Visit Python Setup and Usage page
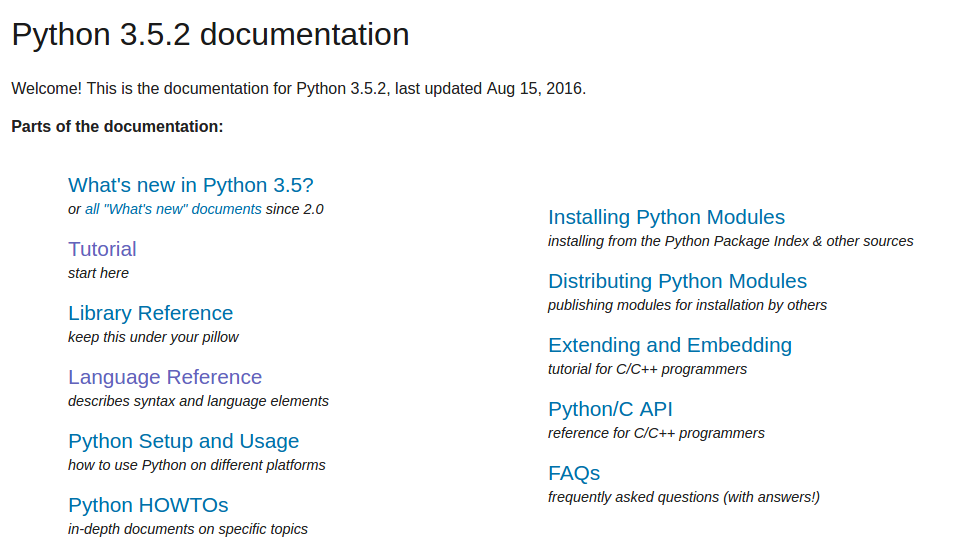 pos(184,441)
